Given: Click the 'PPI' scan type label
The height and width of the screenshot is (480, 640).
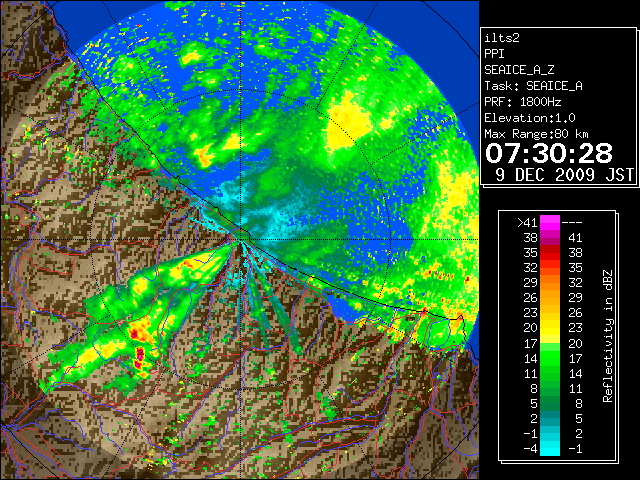Looking at the screenshot, I should coord(494,54).
